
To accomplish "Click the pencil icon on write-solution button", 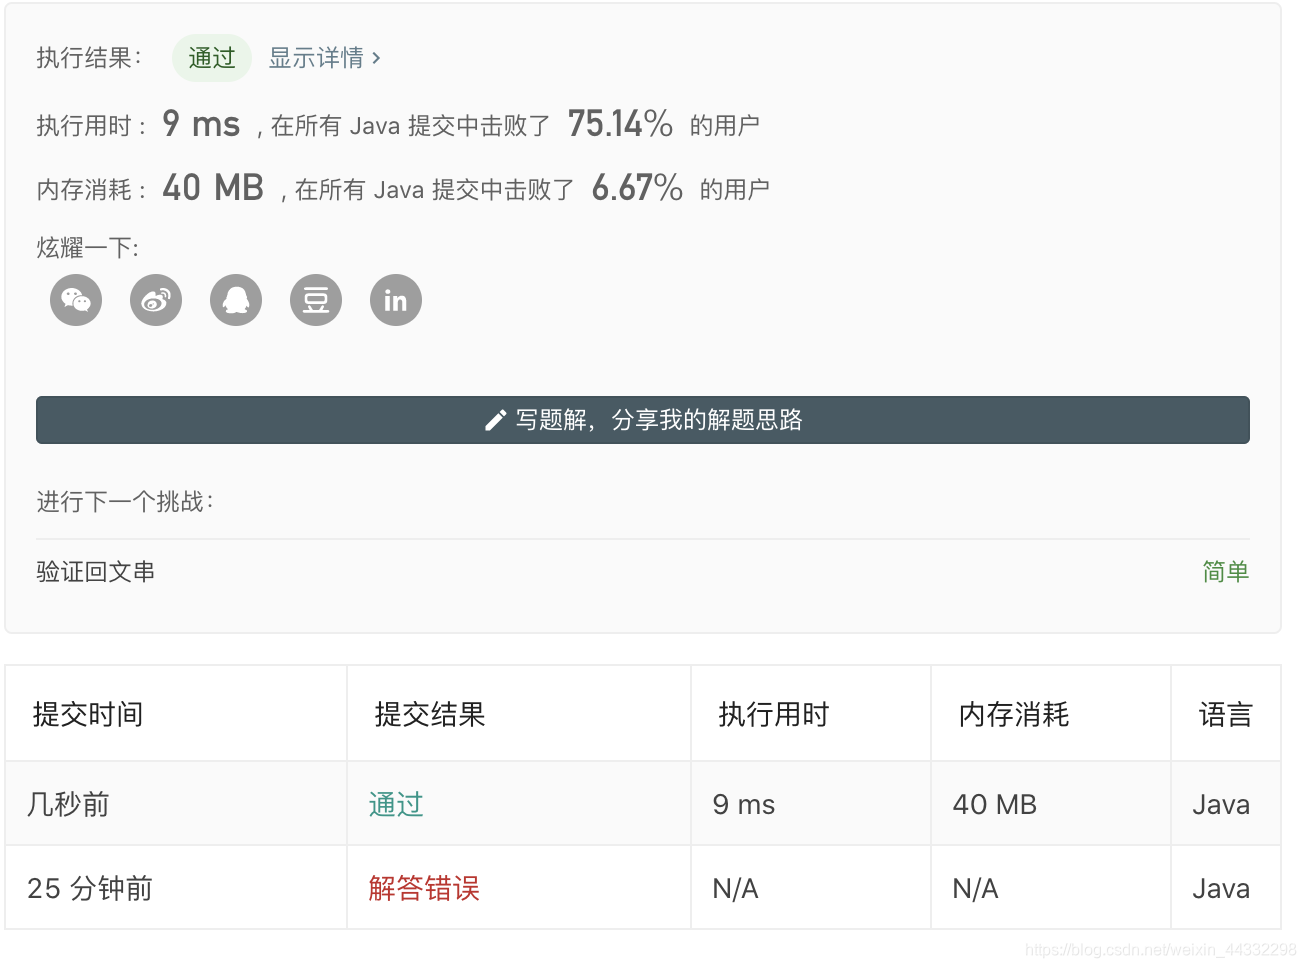I will (494, 420).
